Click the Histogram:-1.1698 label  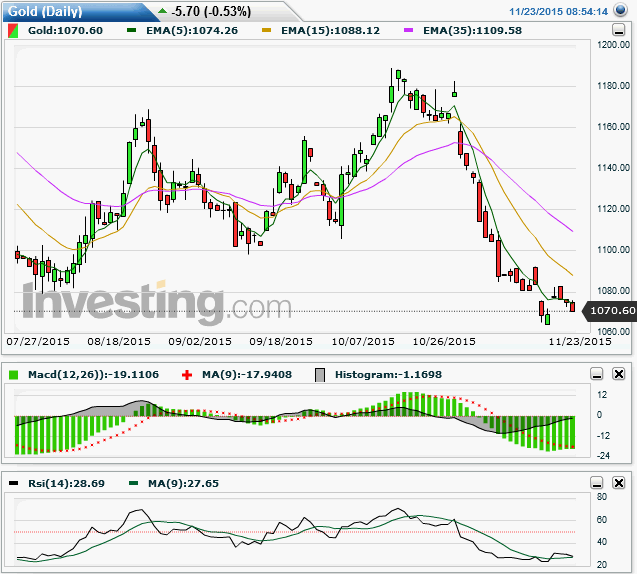(x=388, y=375)
